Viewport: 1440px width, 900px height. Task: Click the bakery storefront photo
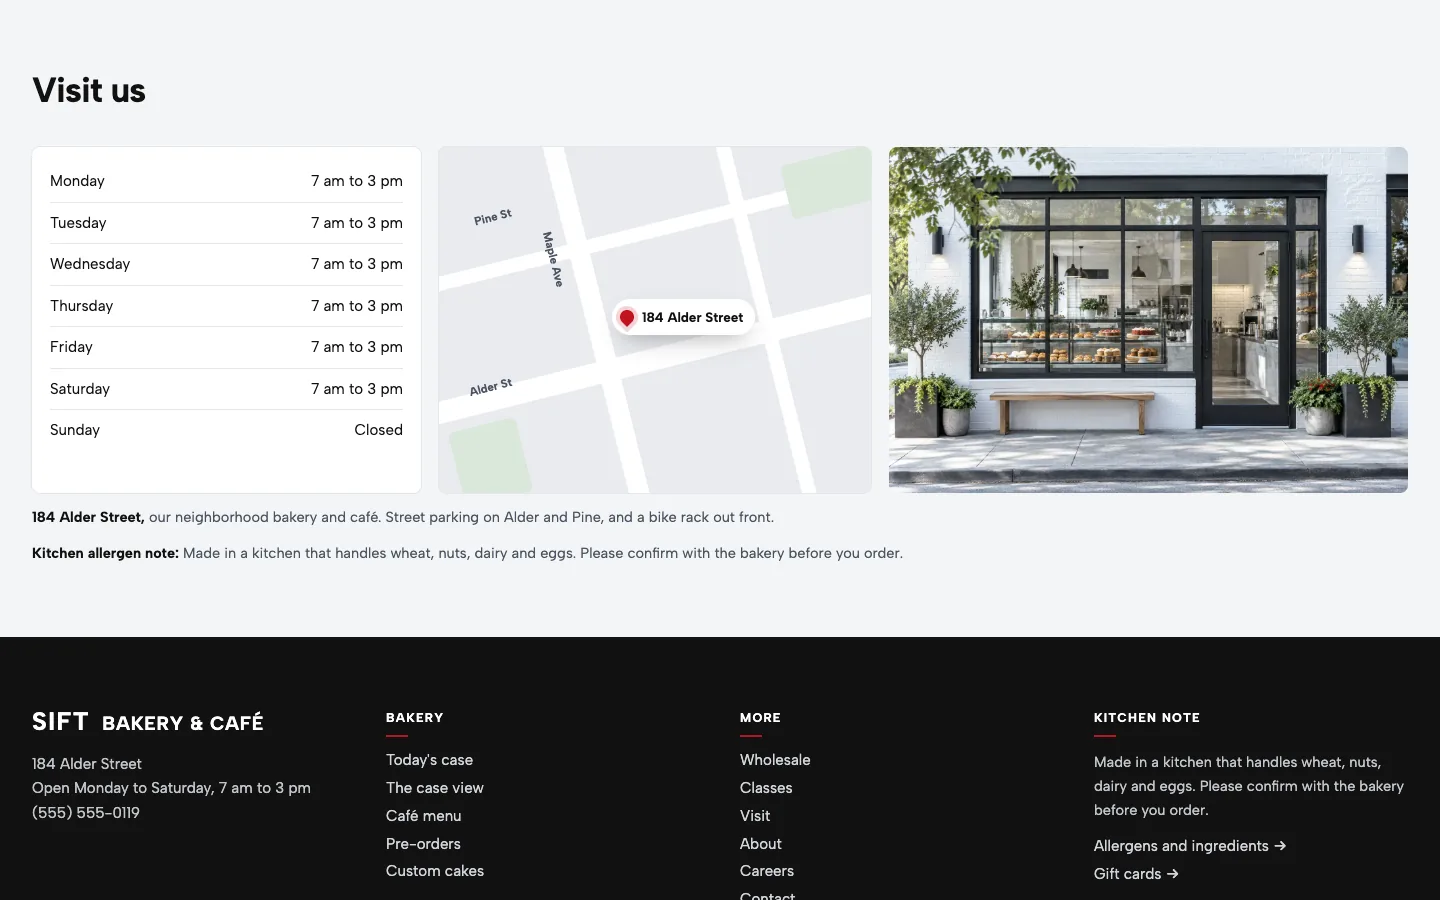[1148, 320]
